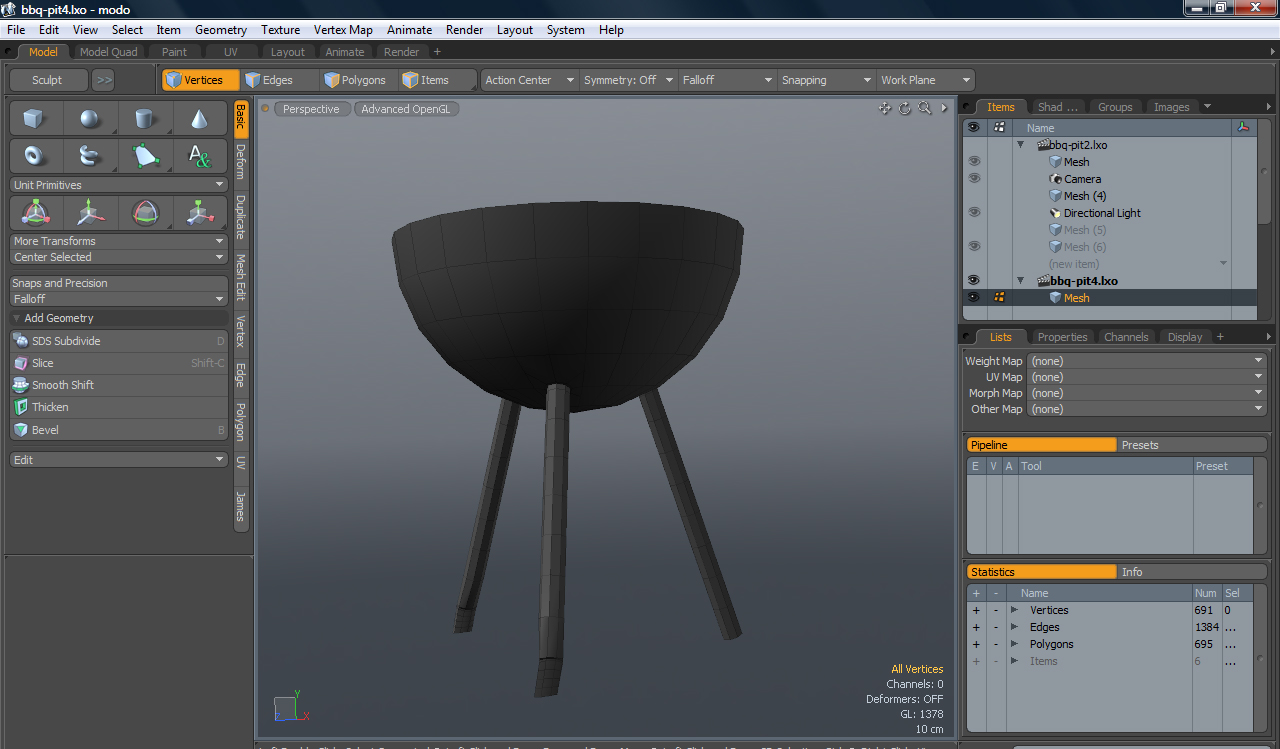Select the Pen polygon tool
This screenshot has height=749, width=1280.
[146, 156]
